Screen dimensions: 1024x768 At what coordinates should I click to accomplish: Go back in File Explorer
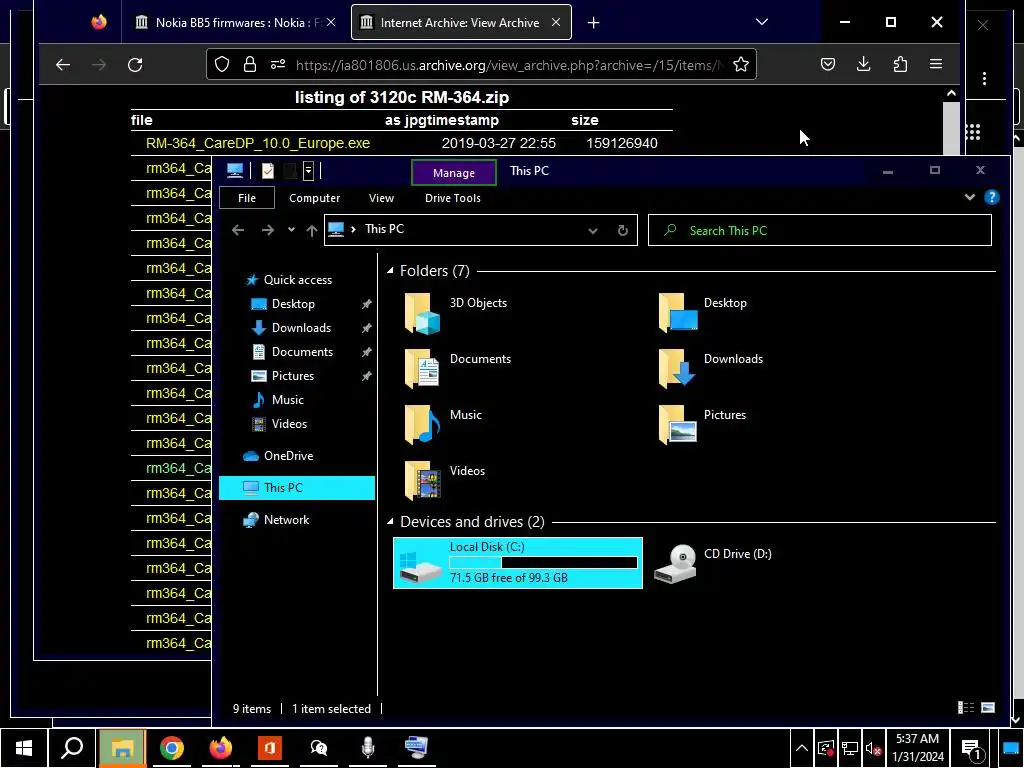point(238,230)
